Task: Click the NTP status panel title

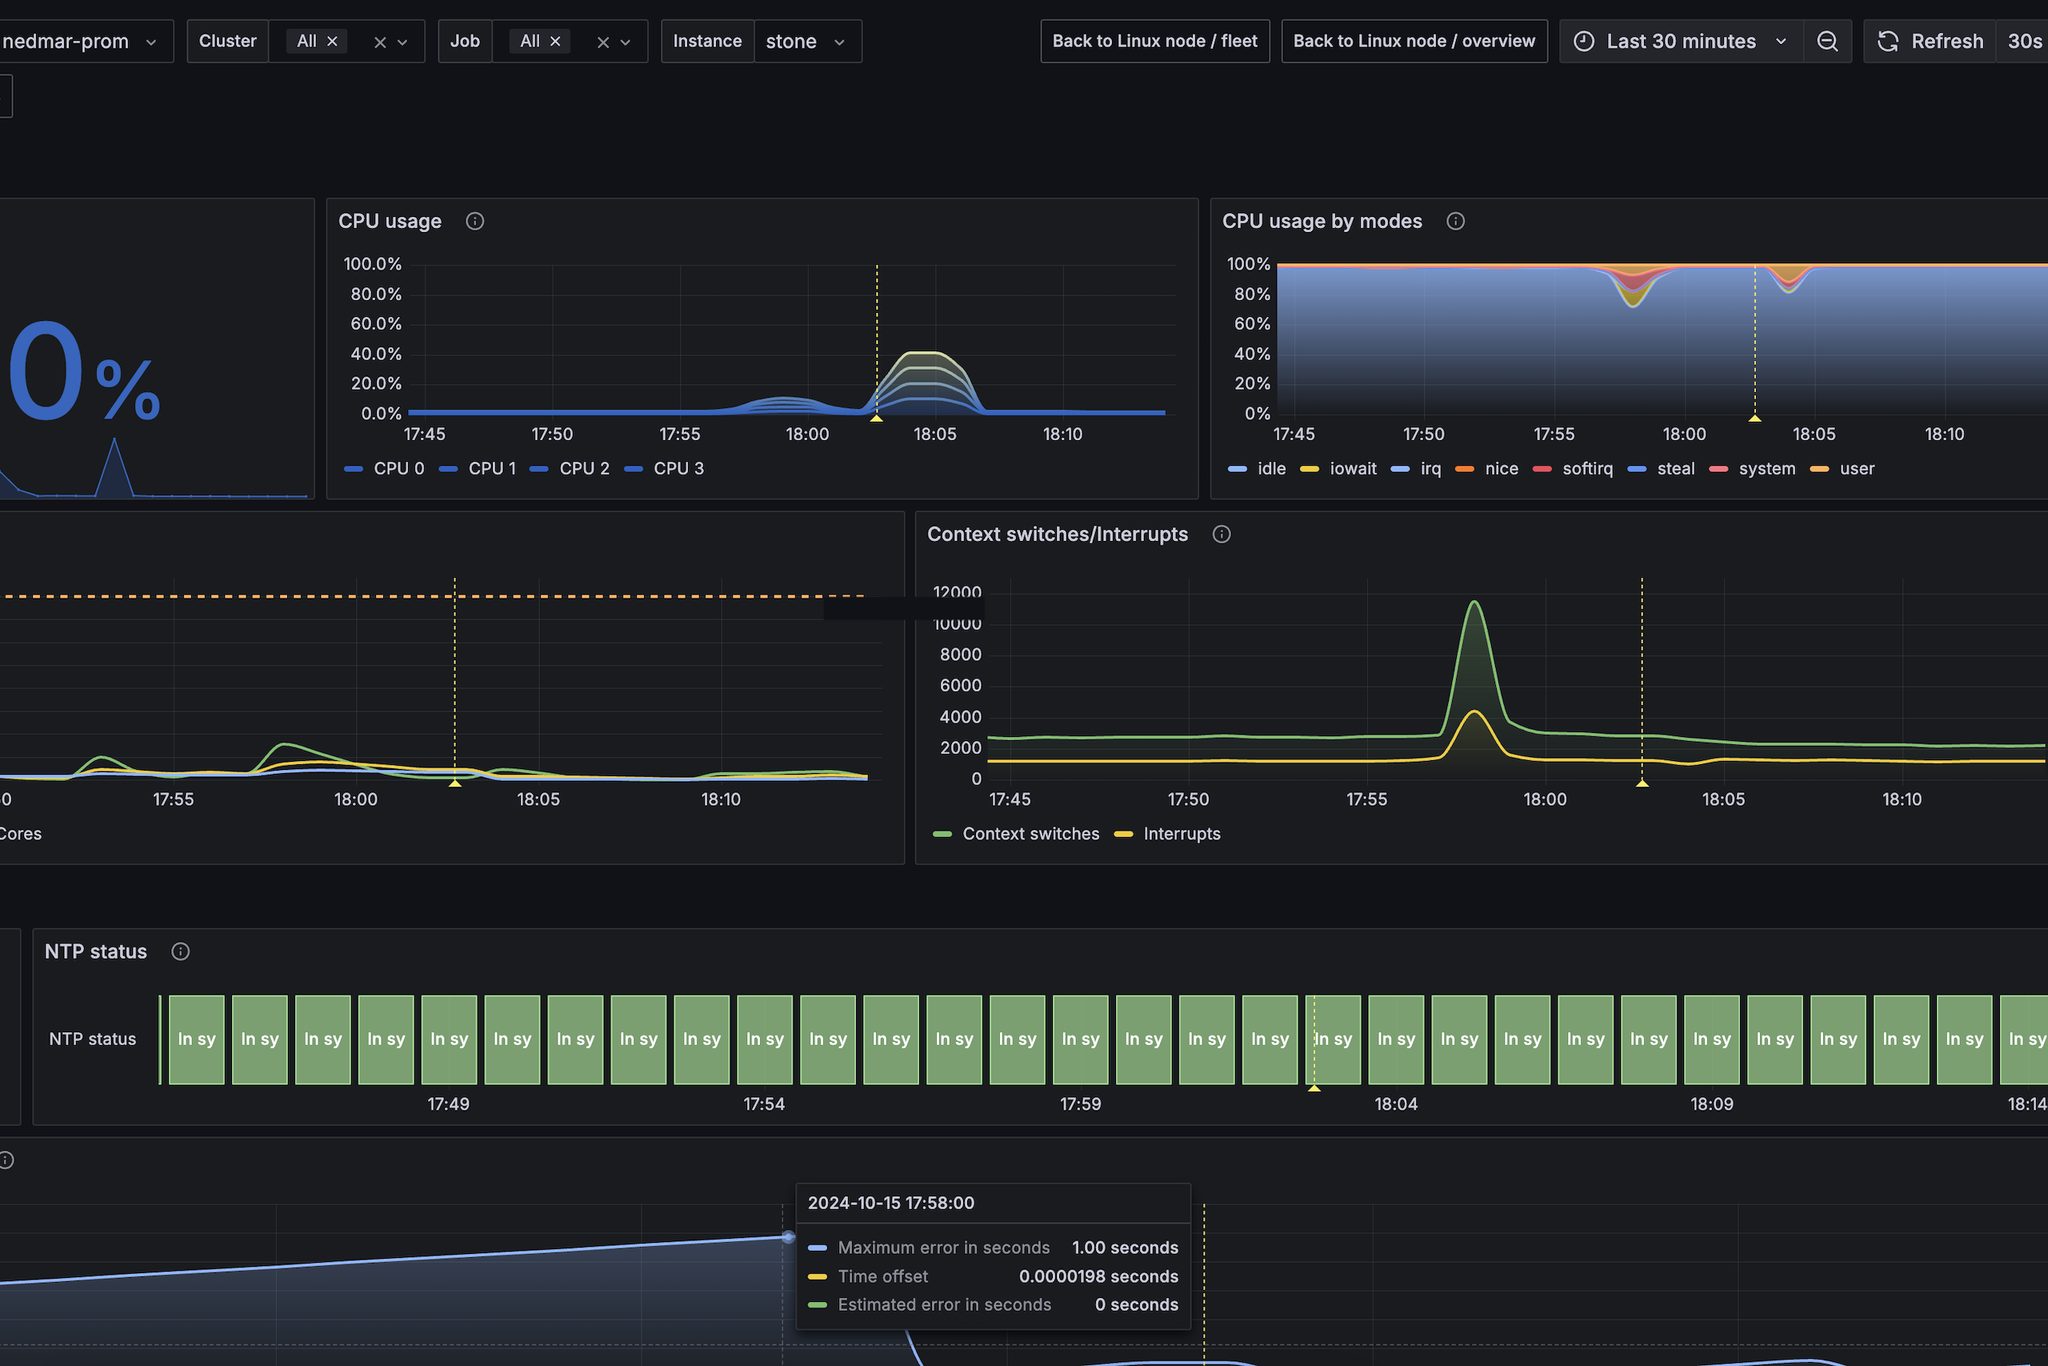Action: point(96,951)
